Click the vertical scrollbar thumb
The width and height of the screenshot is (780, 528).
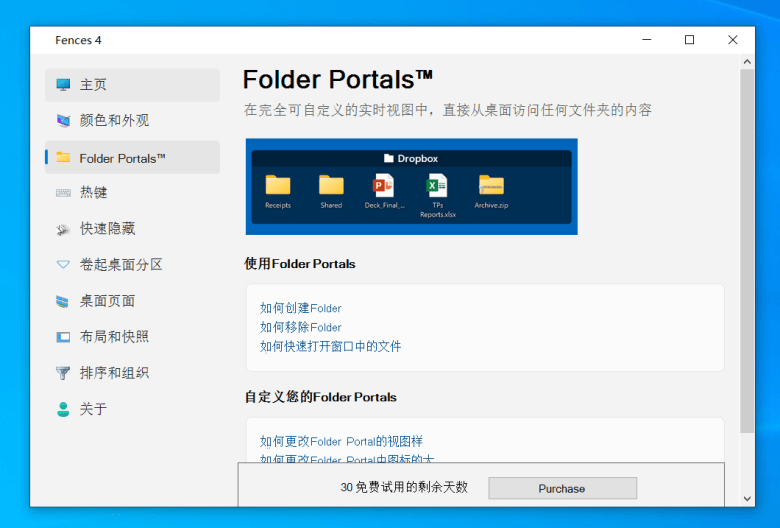tap(747, 251)
